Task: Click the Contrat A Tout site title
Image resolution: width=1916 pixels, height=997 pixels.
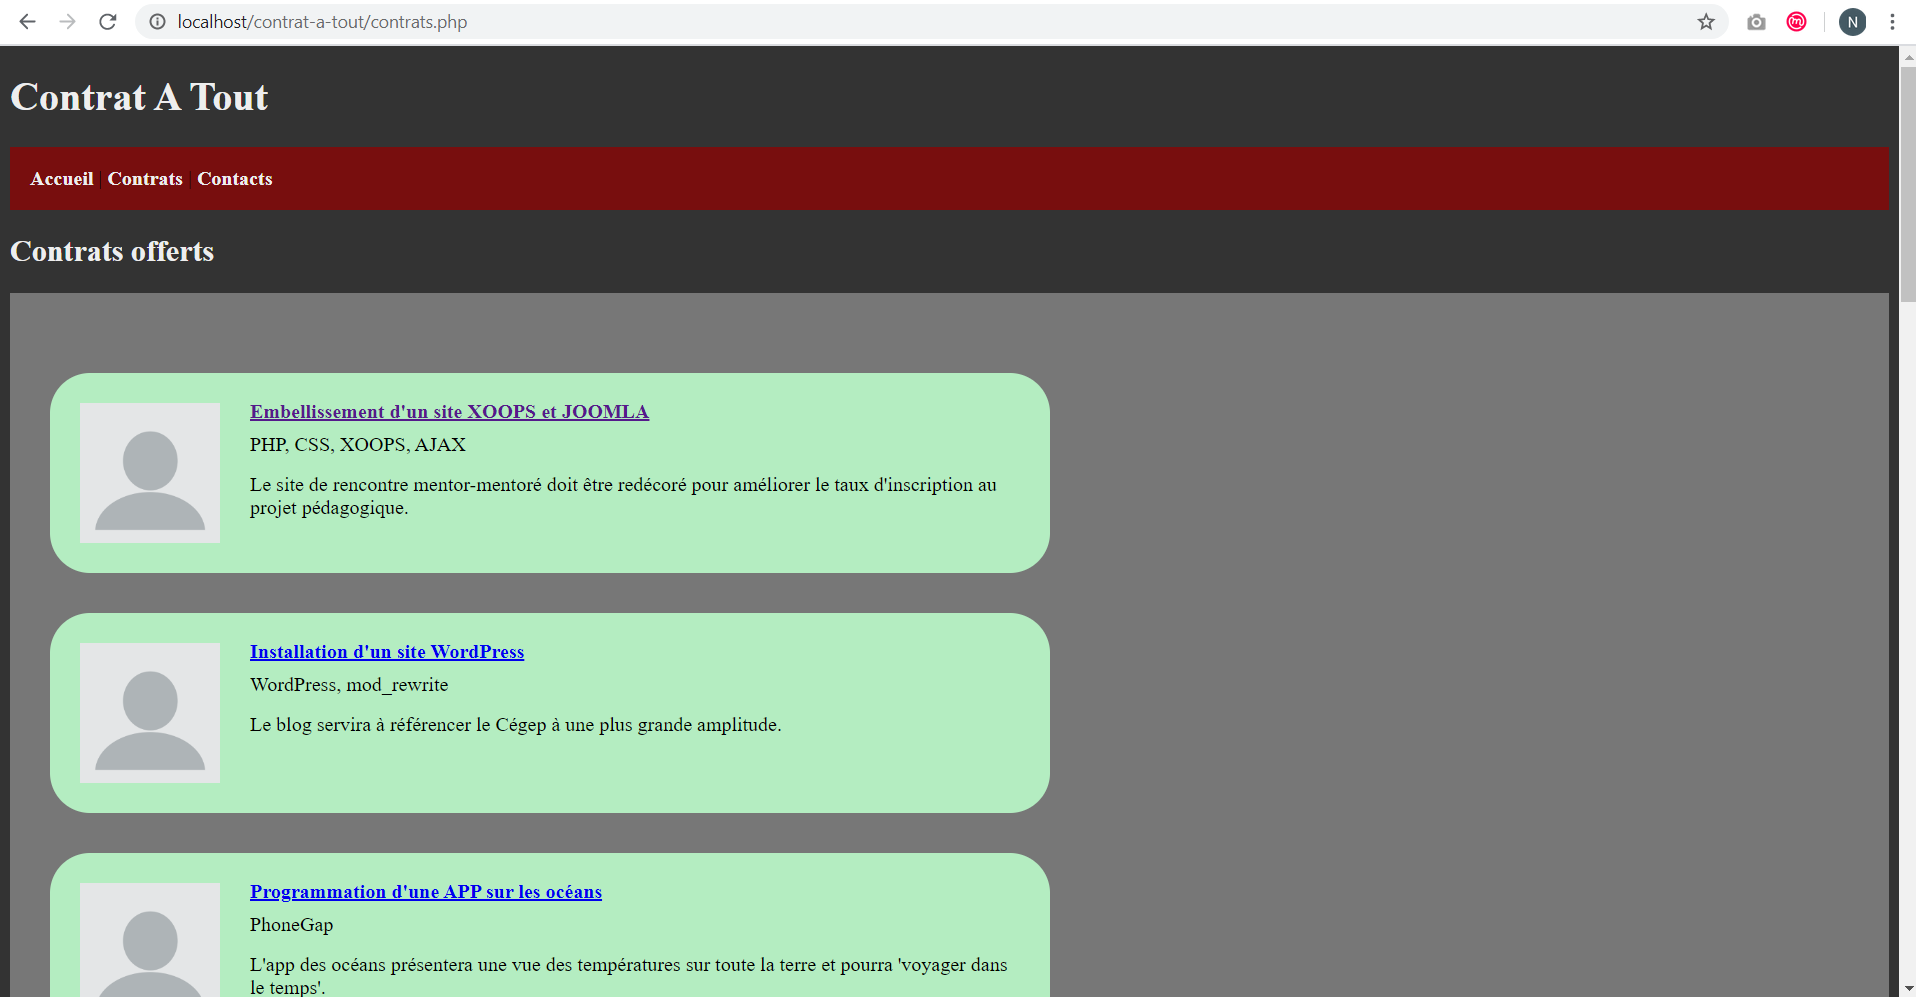Action: pos(139,97)
